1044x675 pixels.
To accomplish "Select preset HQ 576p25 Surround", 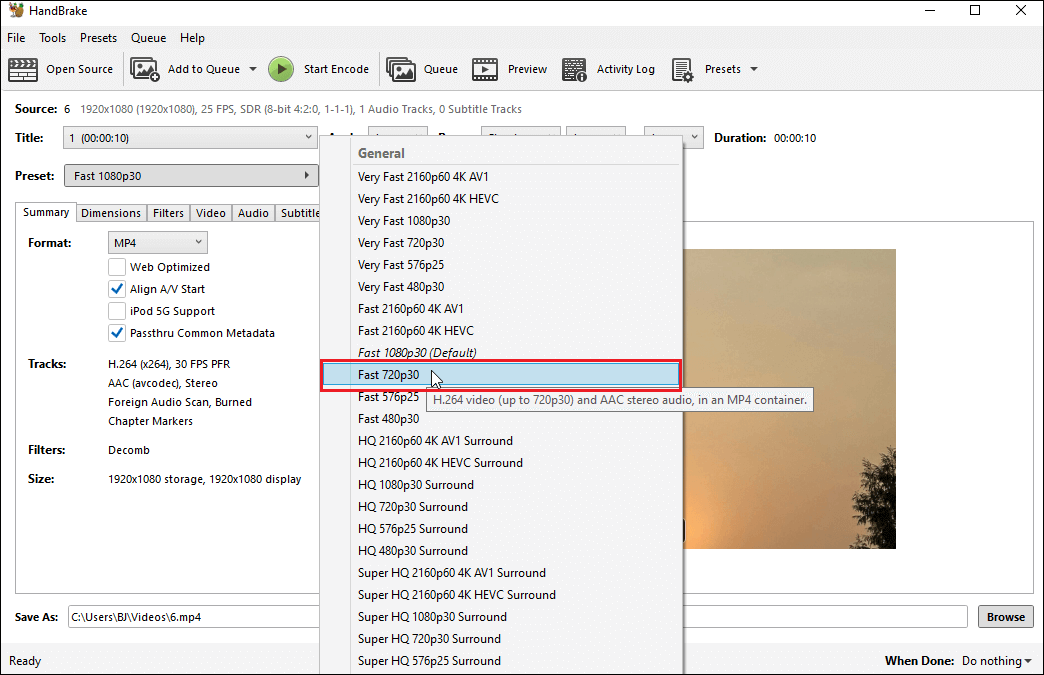I will pyautogui.click(x=501, y=529).
